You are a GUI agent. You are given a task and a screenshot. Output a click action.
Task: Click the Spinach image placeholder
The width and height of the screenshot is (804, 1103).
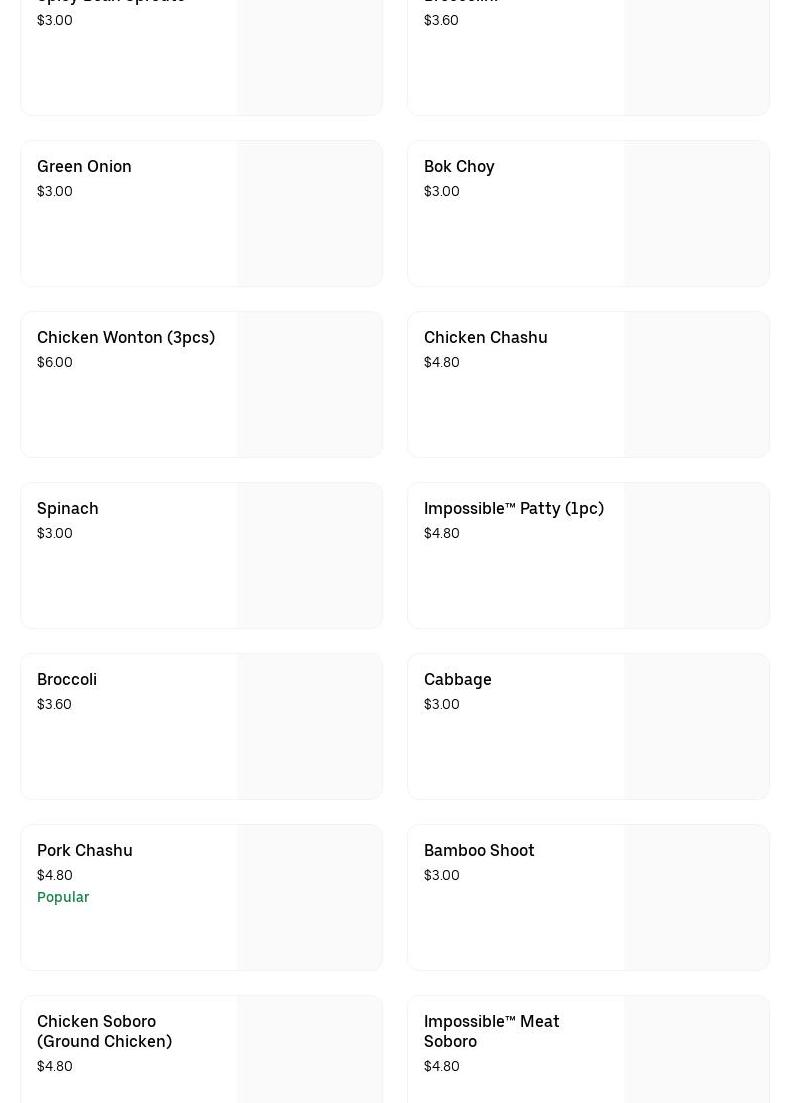pyautogui.click(x=309, y=555)
